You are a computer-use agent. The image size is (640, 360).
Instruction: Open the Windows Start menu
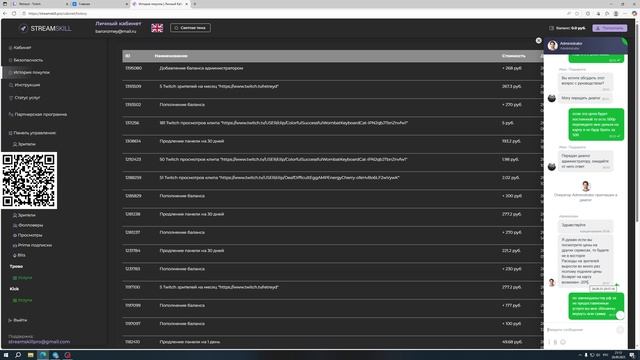pos(6,355)
